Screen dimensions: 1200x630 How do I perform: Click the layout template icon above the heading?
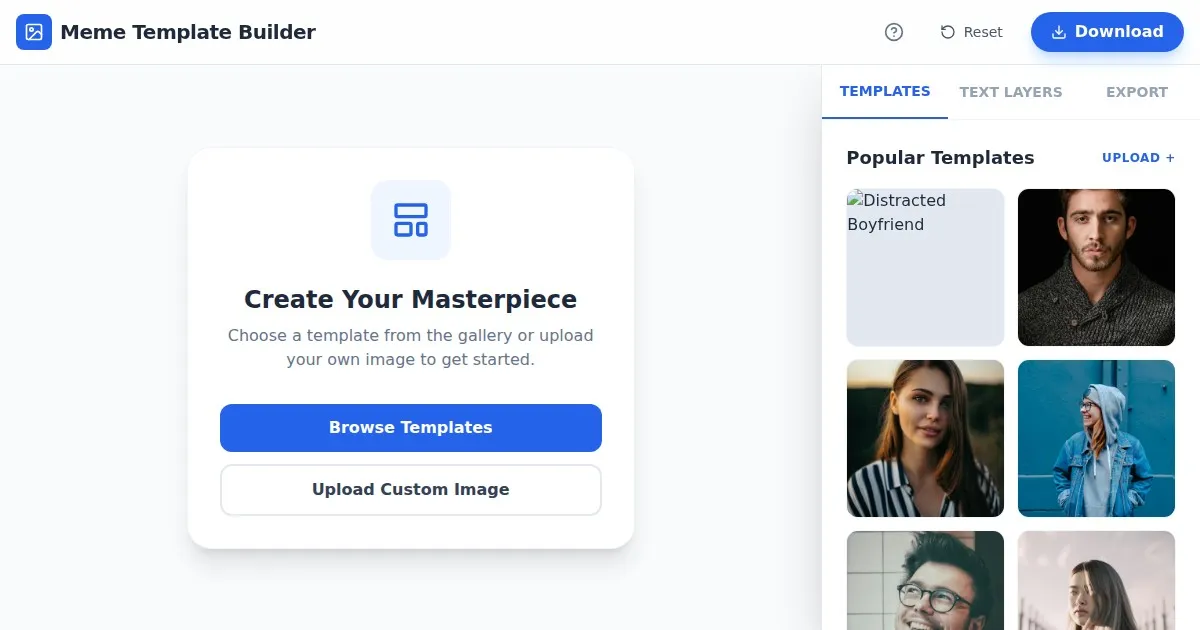(x=411, y=220)
